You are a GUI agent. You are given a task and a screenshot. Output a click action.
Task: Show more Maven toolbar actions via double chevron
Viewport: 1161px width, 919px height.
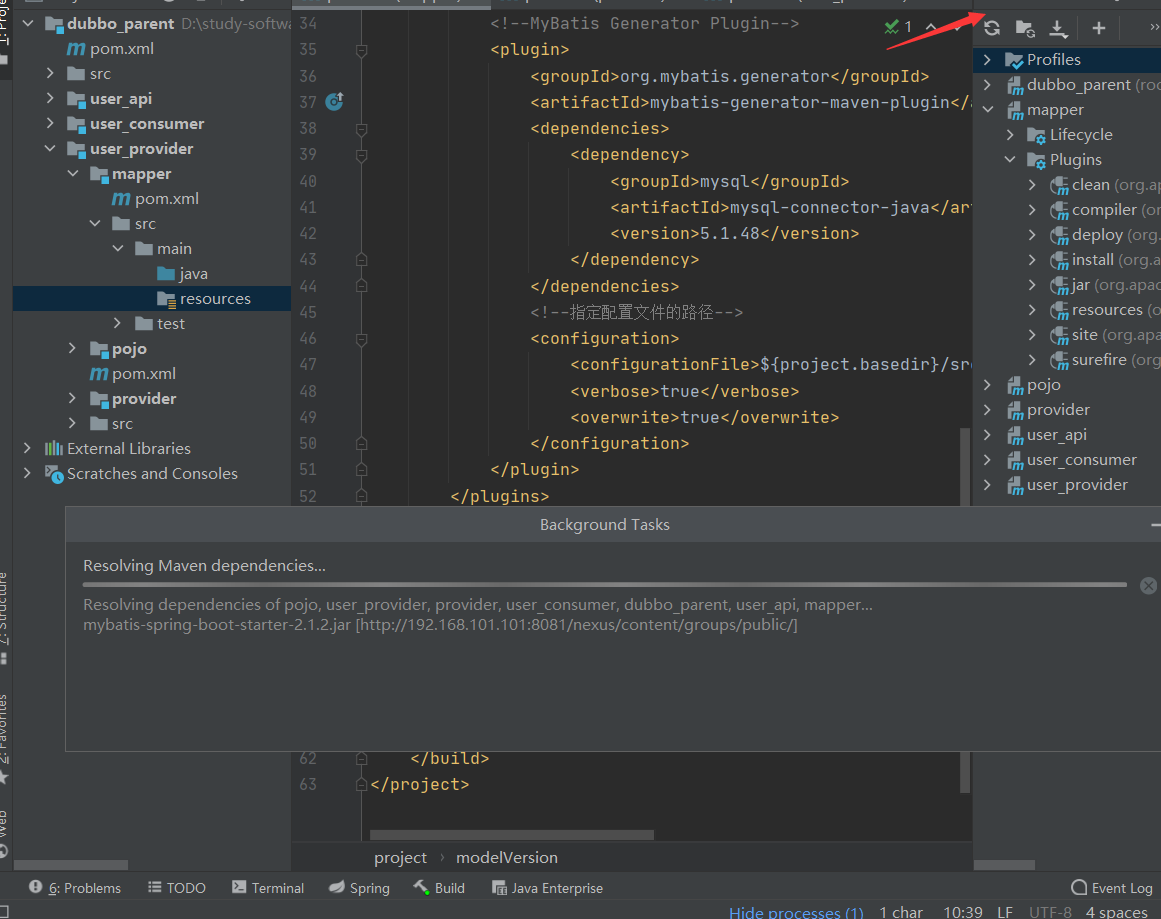(x=1154, y=28)
